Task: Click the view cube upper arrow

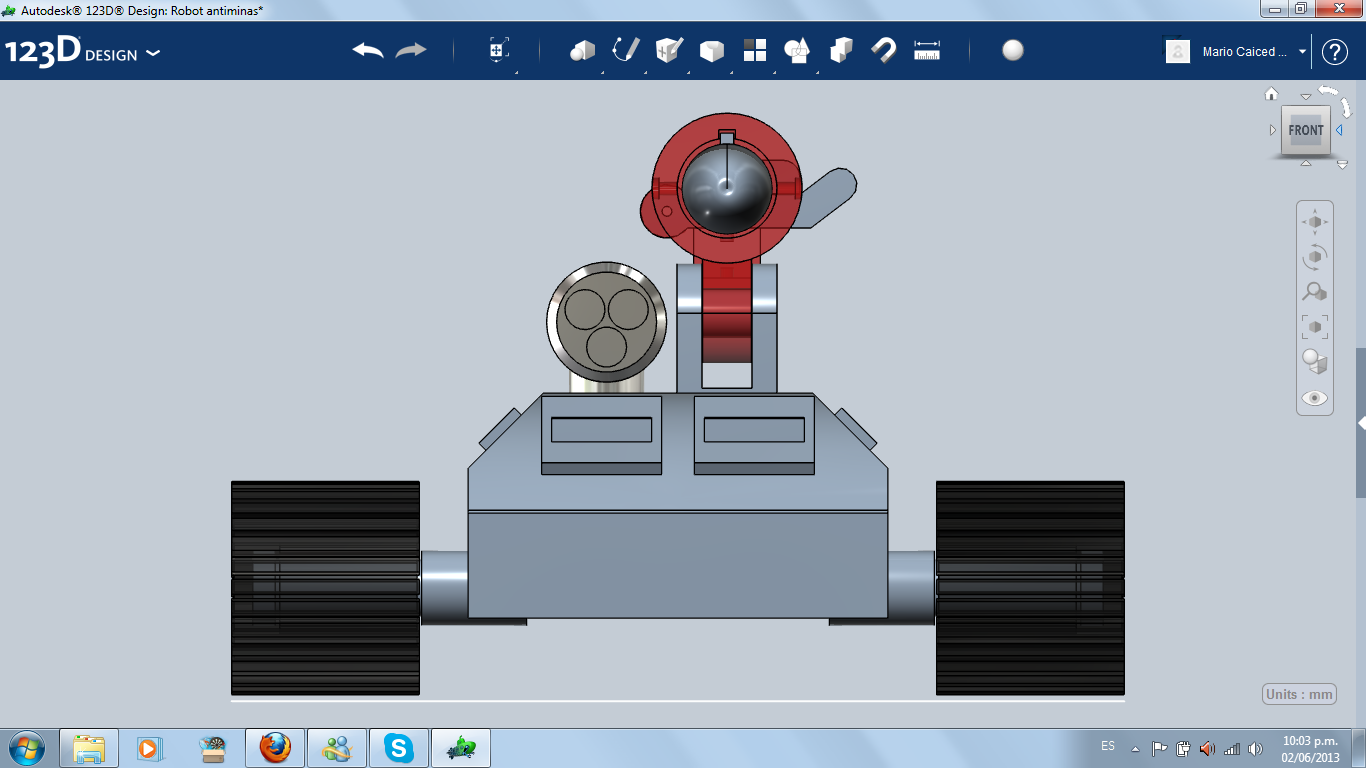Action: pyautogui.click(x=1305, y=97)
